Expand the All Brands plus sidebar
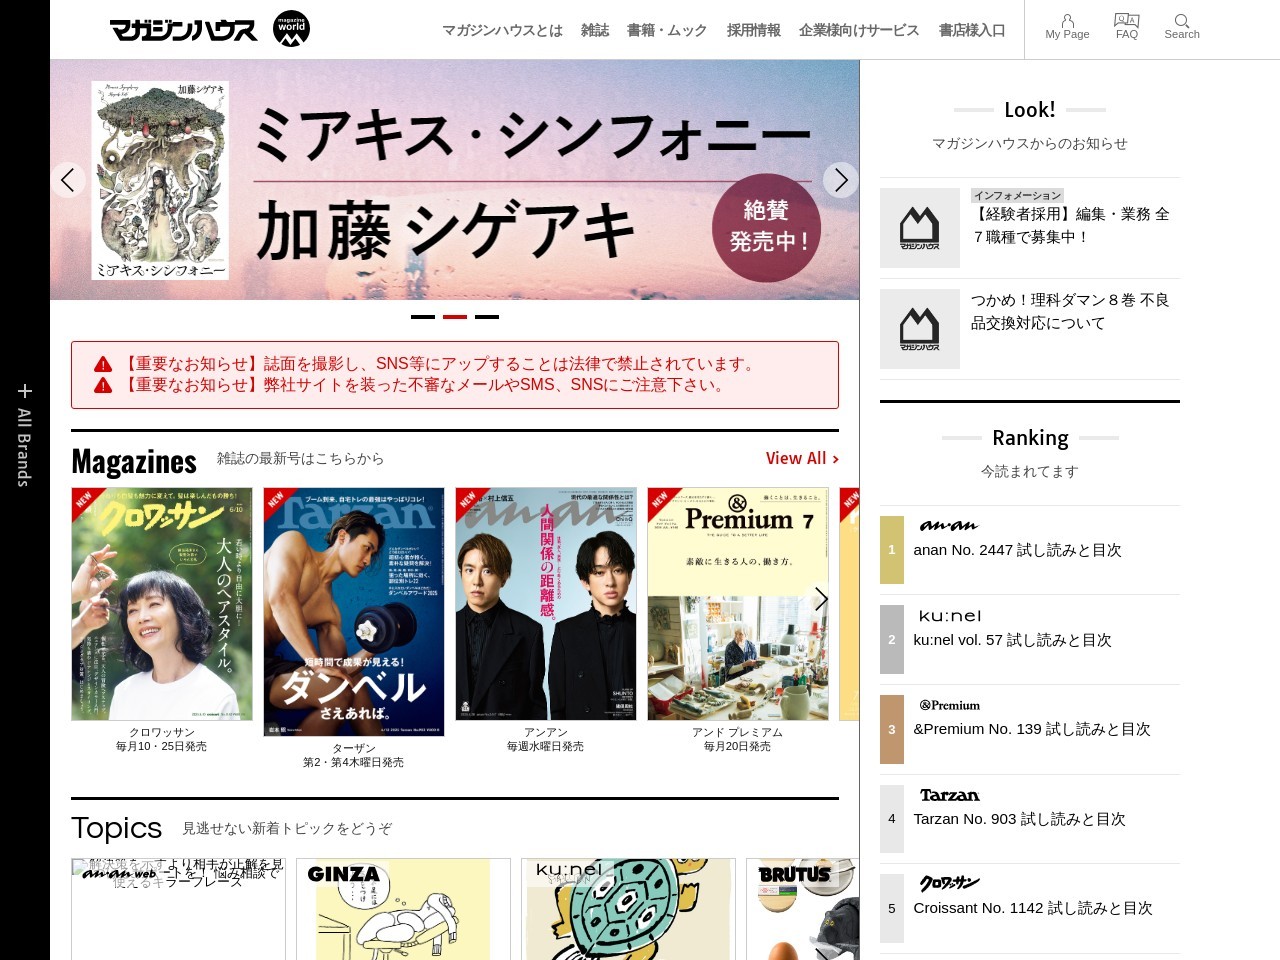 pos(25,435)
